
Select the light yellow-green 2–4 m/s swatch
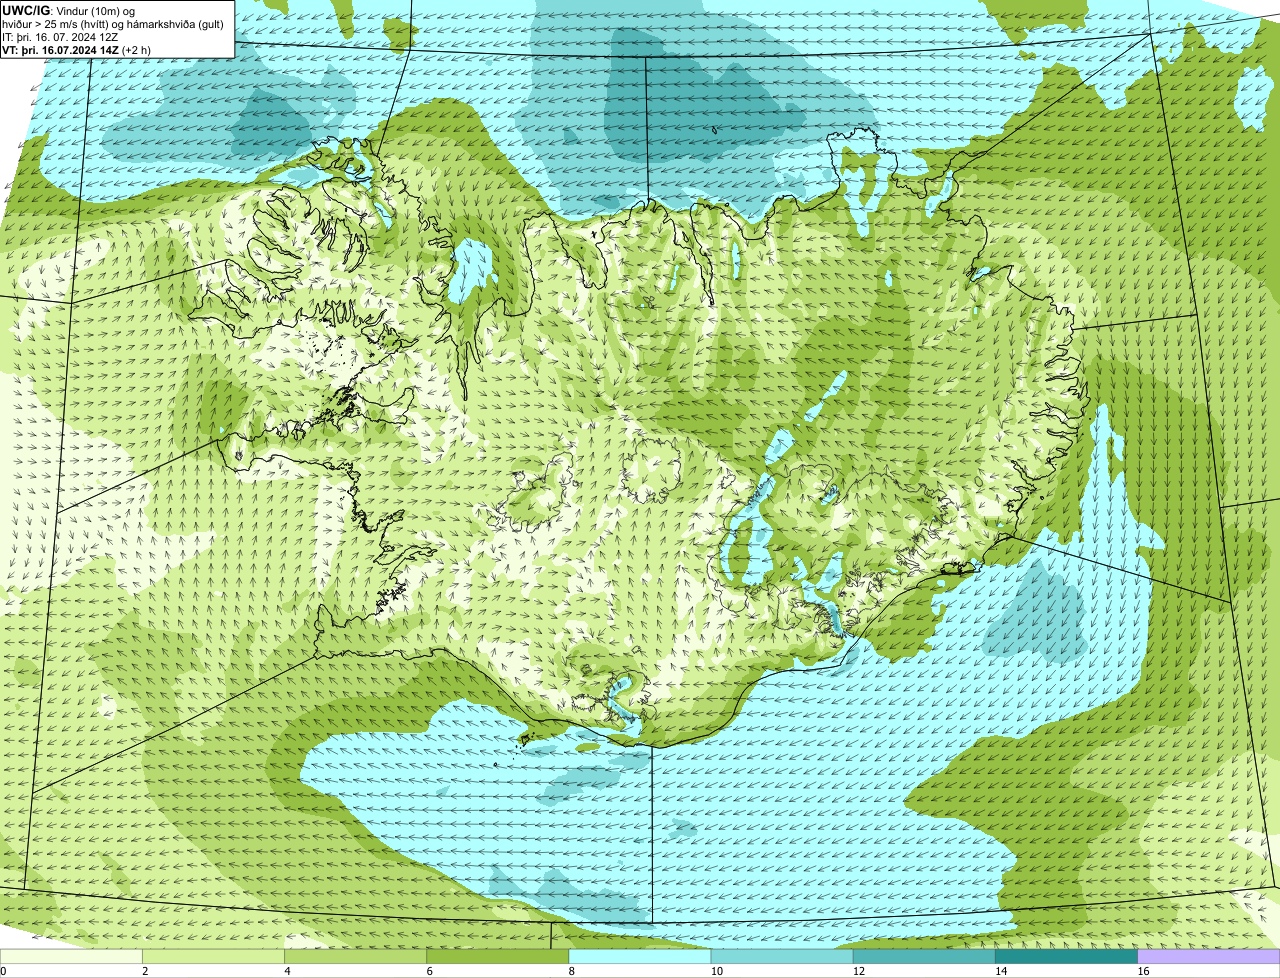coord(213,957)
